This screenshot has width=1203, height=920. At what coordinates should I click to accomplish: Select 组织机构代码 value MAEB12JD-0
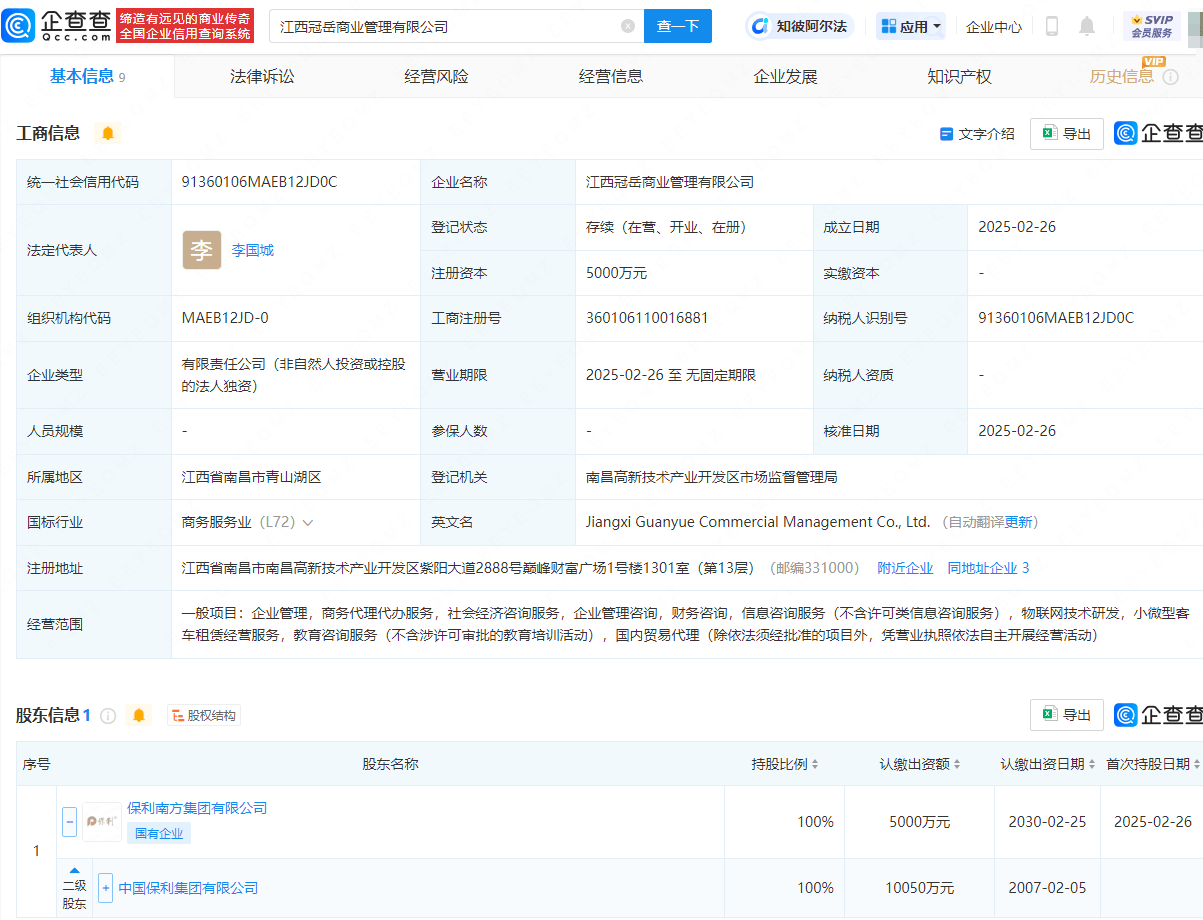pyautogui.click(x=225, y=318)
